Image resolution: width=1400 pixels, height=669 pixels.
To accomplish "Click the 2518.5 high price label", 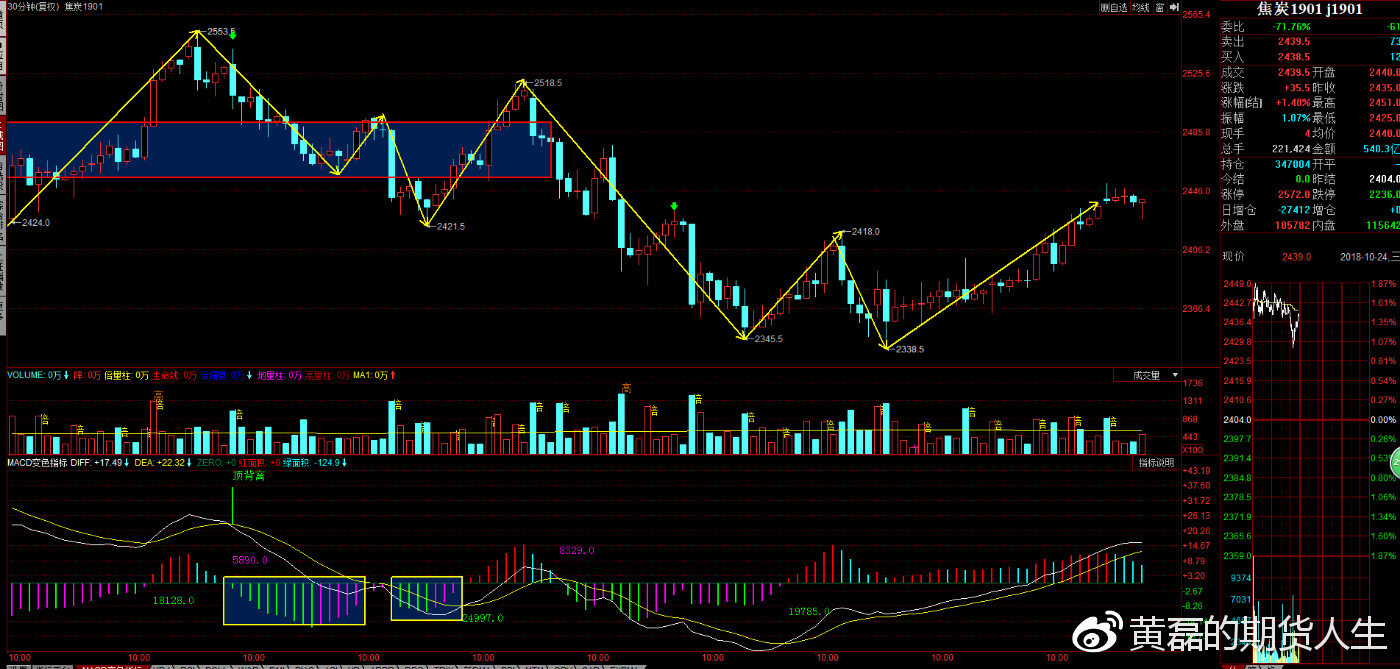I will tap(547, 83).
